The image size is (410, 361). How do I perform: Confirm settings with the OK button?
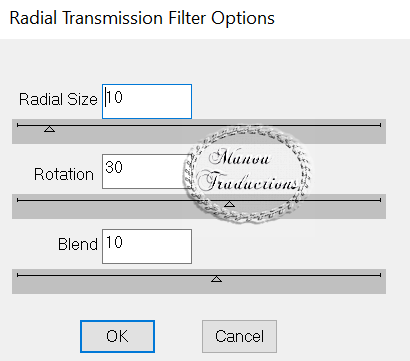click(x=117, y=336)
